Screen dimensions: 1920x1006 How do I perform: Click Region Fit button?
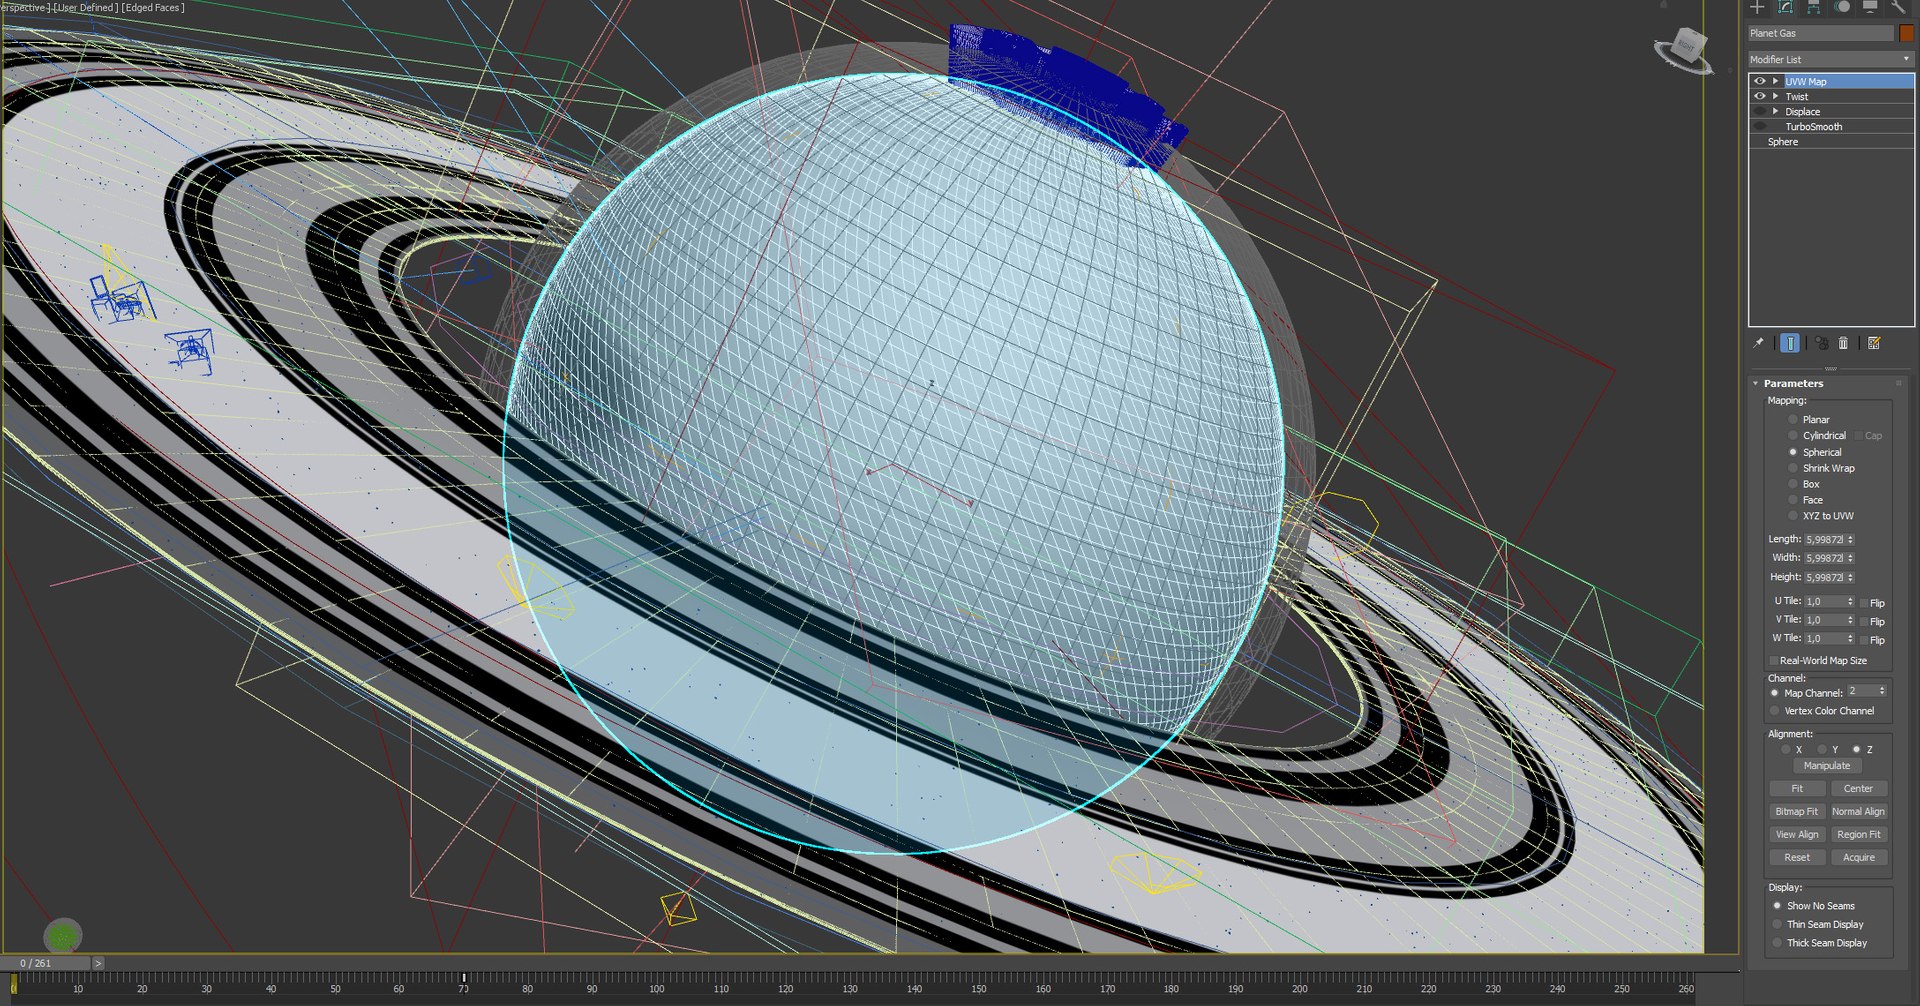1858,835
